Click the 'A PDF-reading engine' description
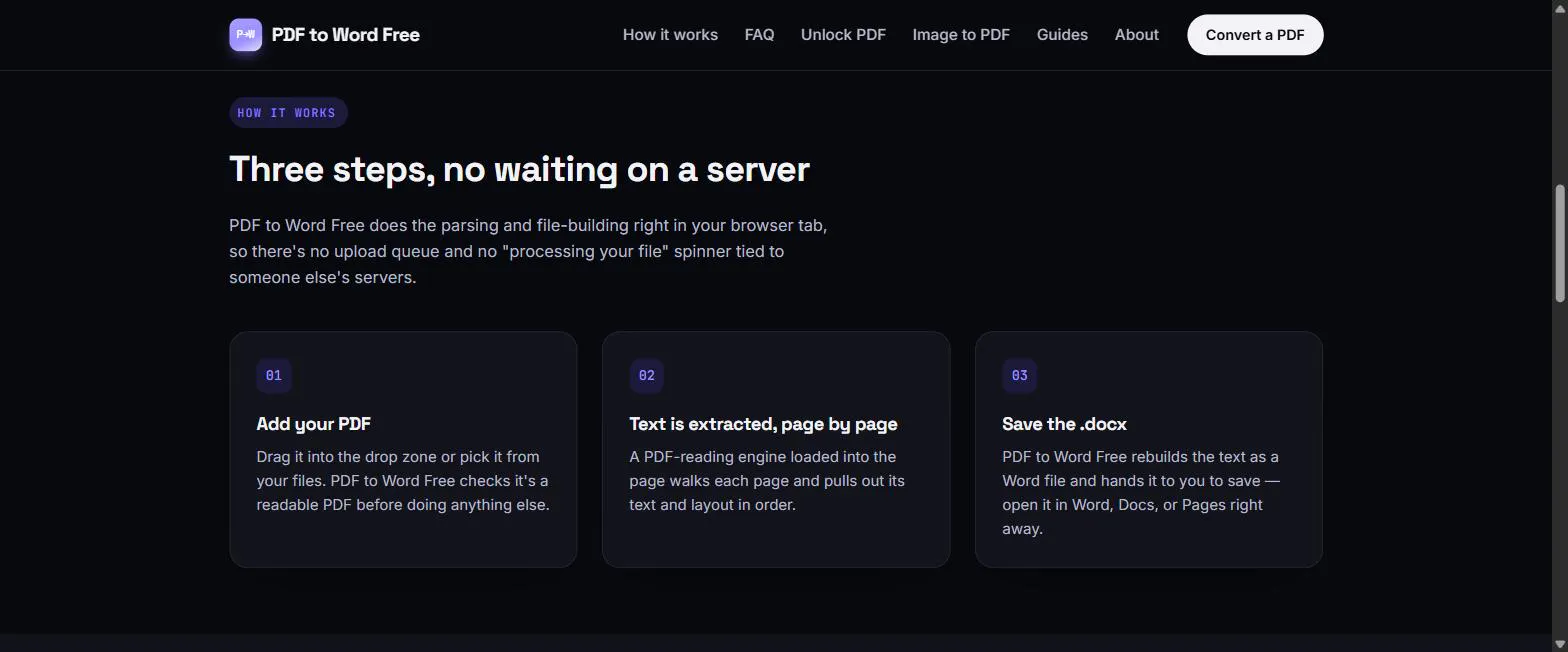The height and width of the screenshot is (652, 1568). tap(767, 481)
